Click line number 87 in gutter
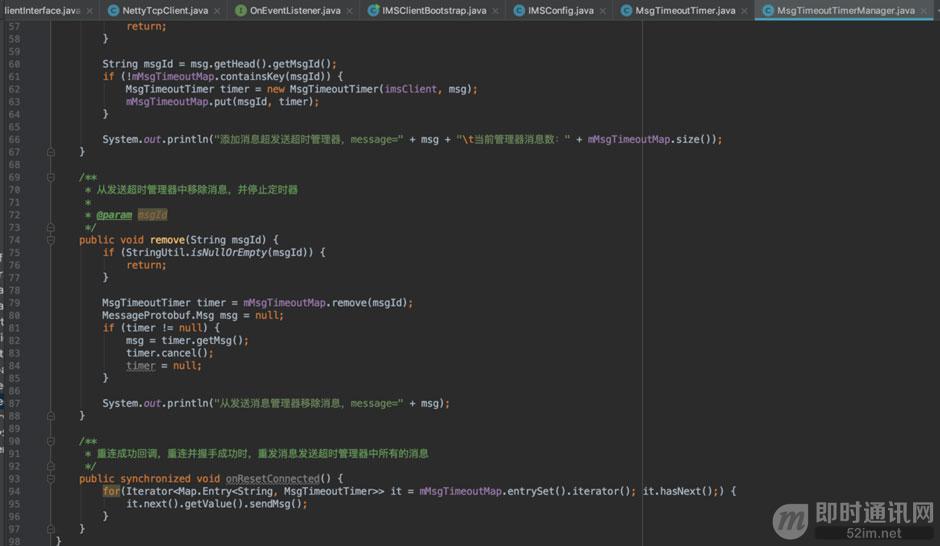 click(14, 404)
